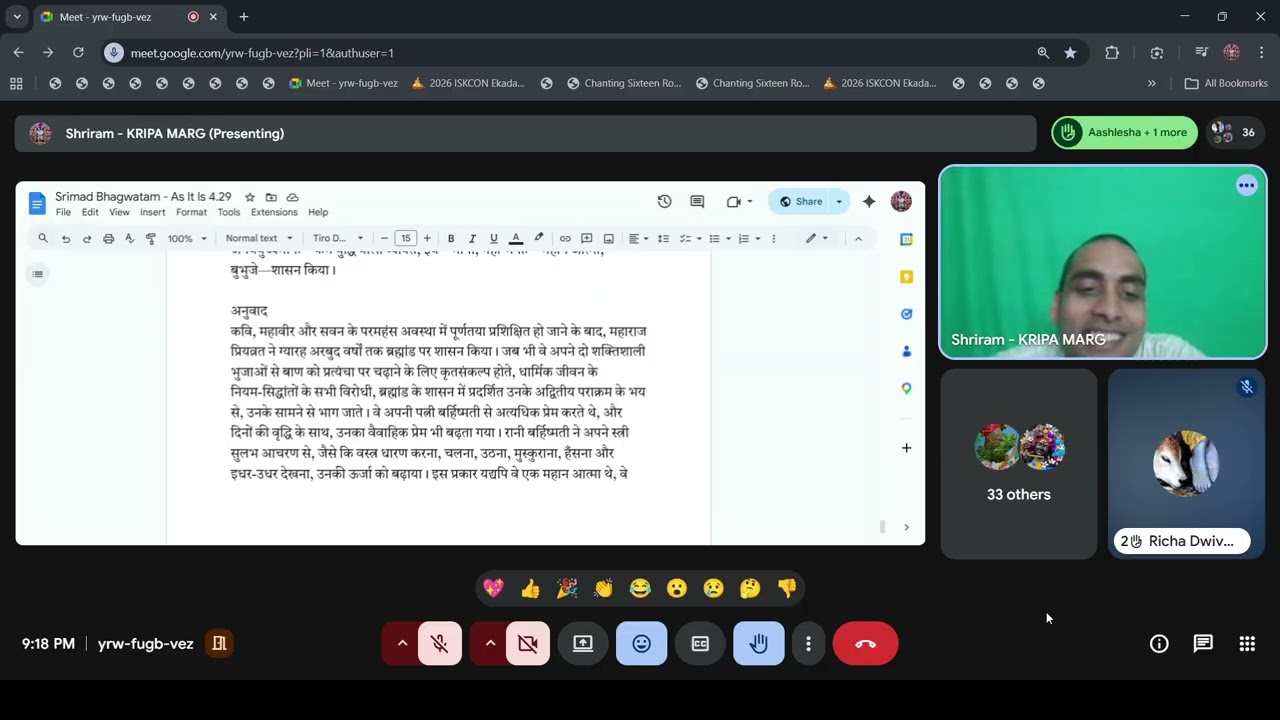The height and width of the screenshot is (720, 1280).
Task: Open Google Calendar side panel
Action: (906, 239)
